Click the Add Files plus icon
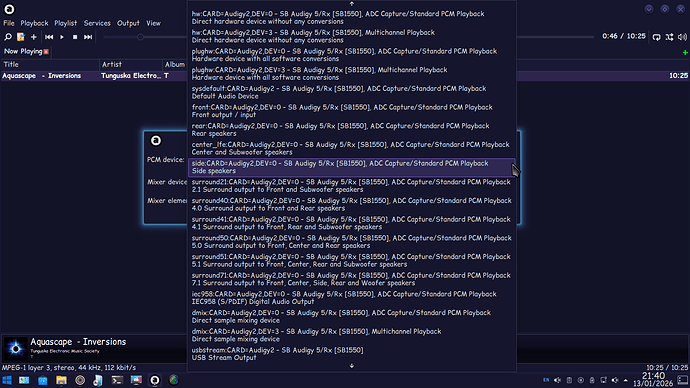The width and height of the screenshot is (690, 388). pos(34,37)
